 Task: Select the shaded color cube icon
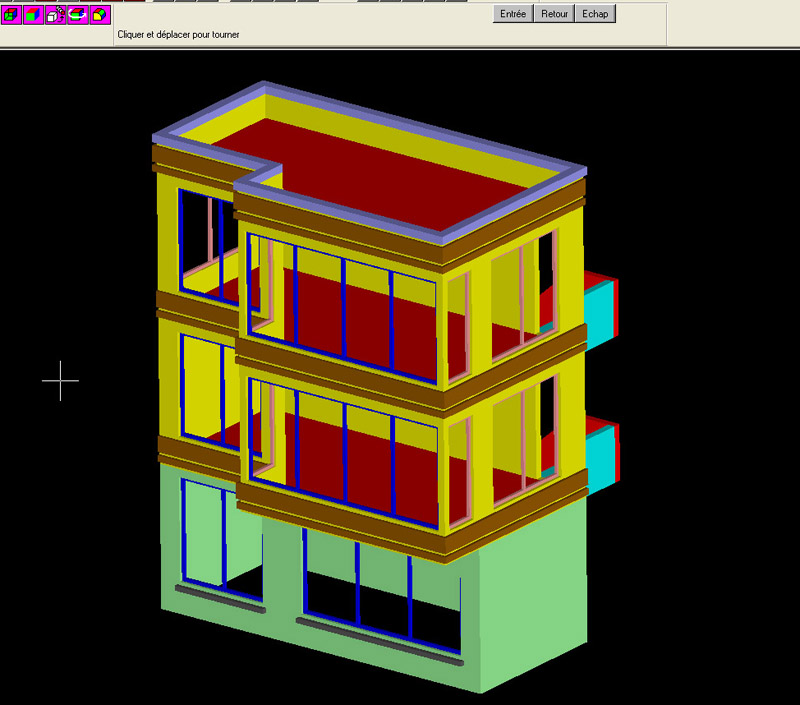34,15
